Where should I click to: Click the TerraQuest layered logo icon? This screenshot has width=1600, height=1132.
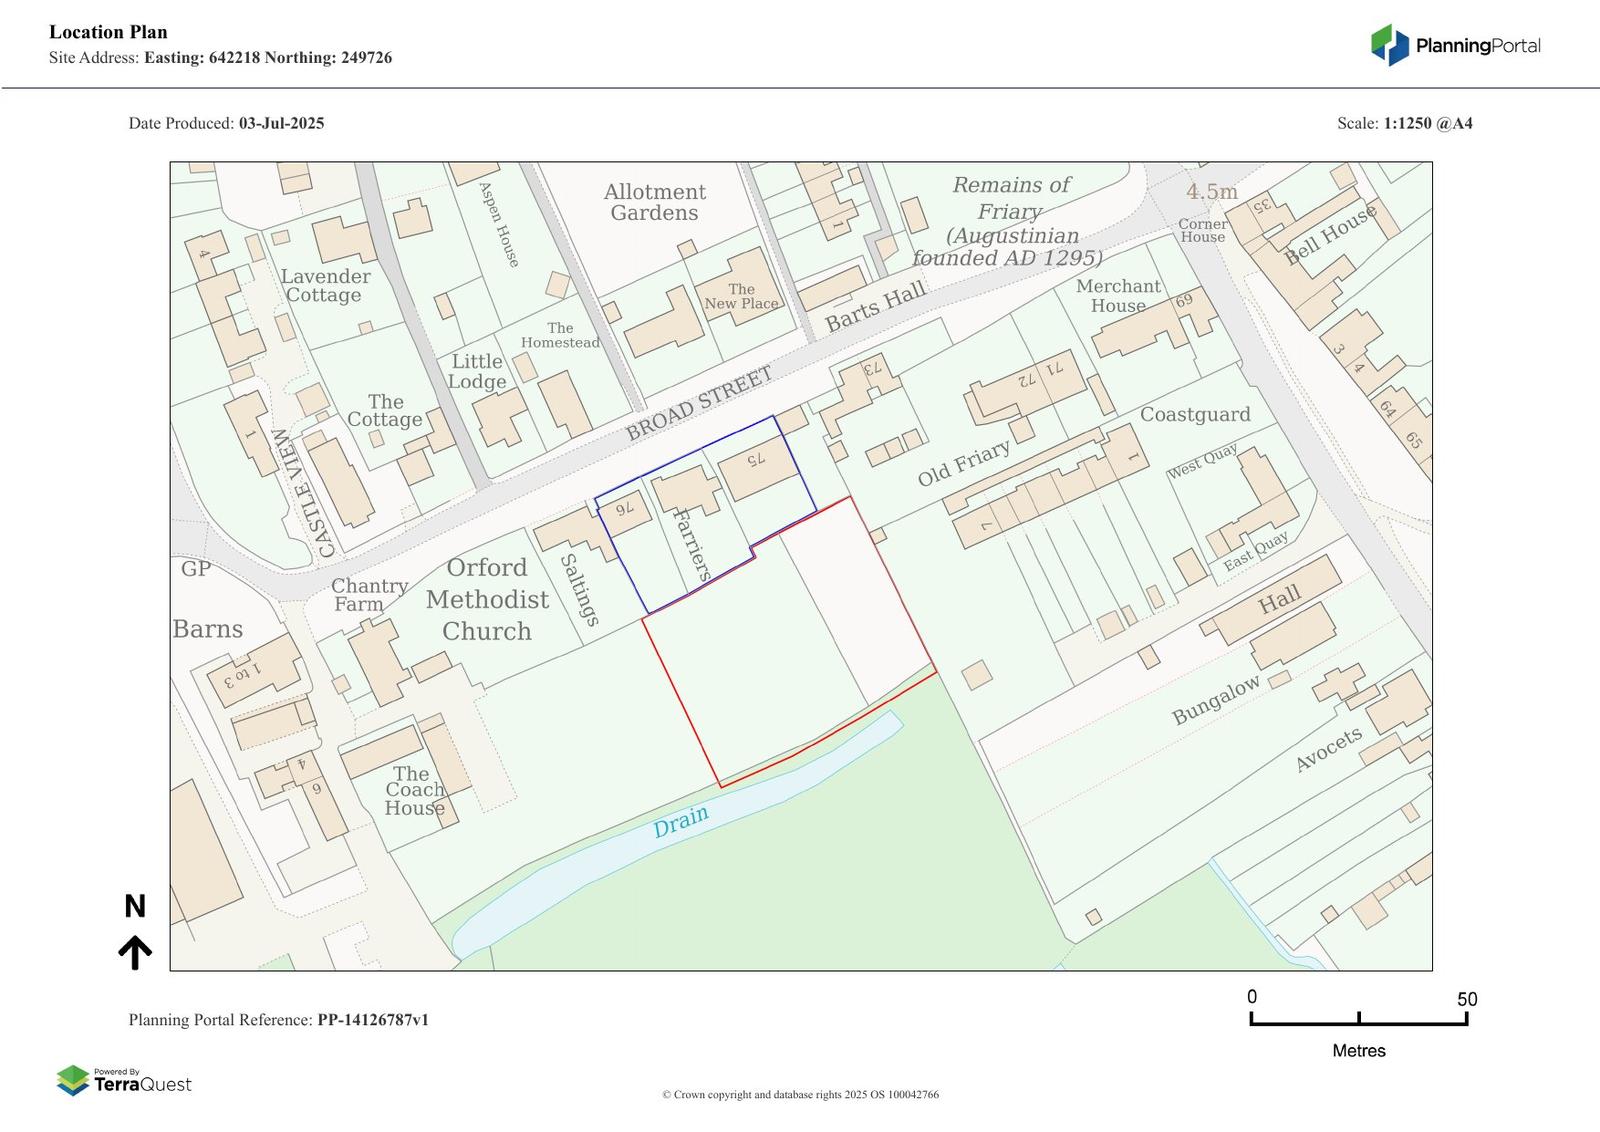click(73, 1080)
